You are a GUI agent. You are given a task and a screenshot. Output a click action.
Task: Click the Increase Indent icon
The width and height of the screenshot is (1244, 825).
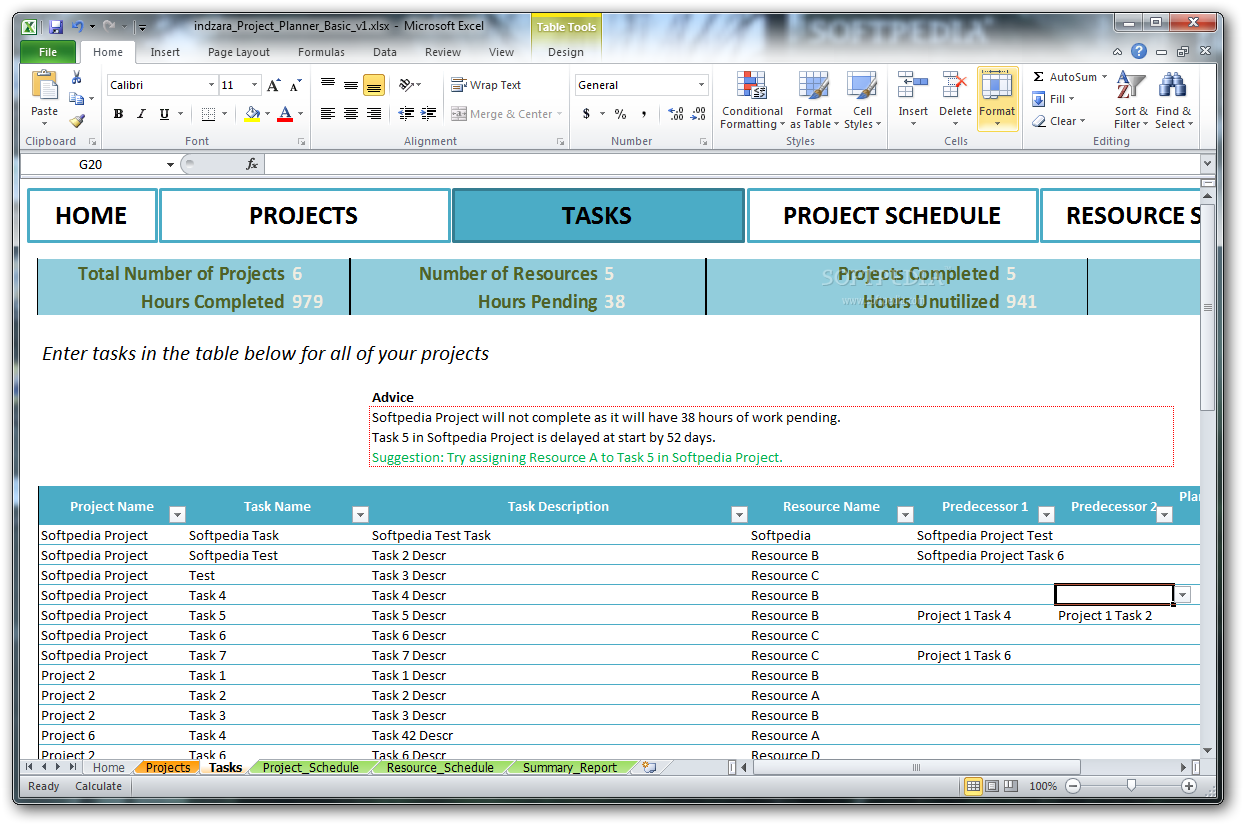(x=428, y=114)
